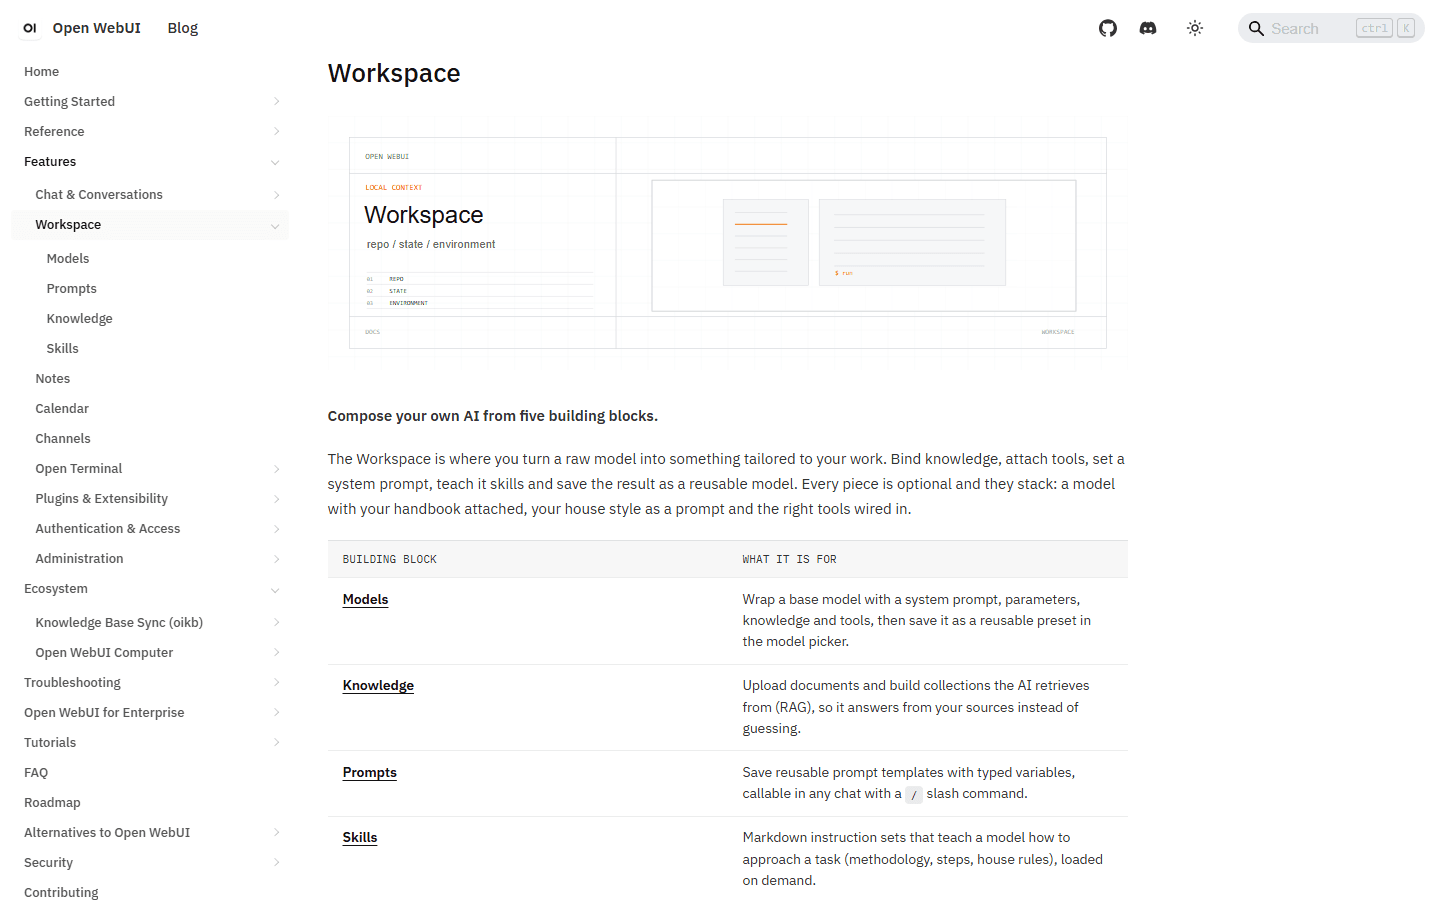Open the Discord community icon
Screen dimensions: 1440x900
click(x=1148, y=28)
